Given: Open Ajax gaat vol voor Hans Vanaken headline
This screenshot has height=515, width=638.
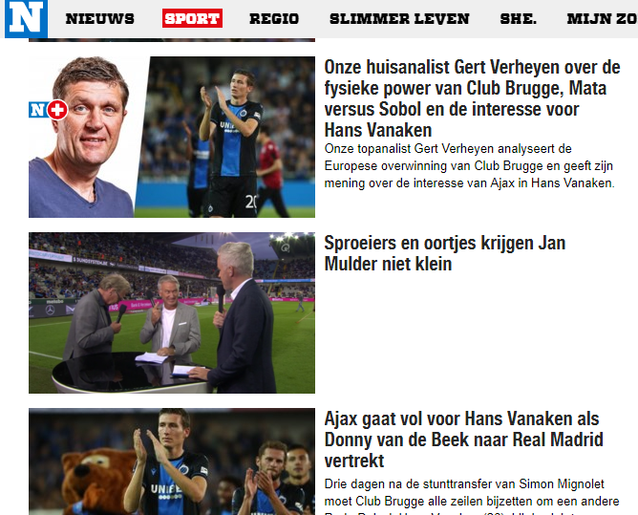Looking at the screenshot, I should pyautogui.click(x=463, y=440).
